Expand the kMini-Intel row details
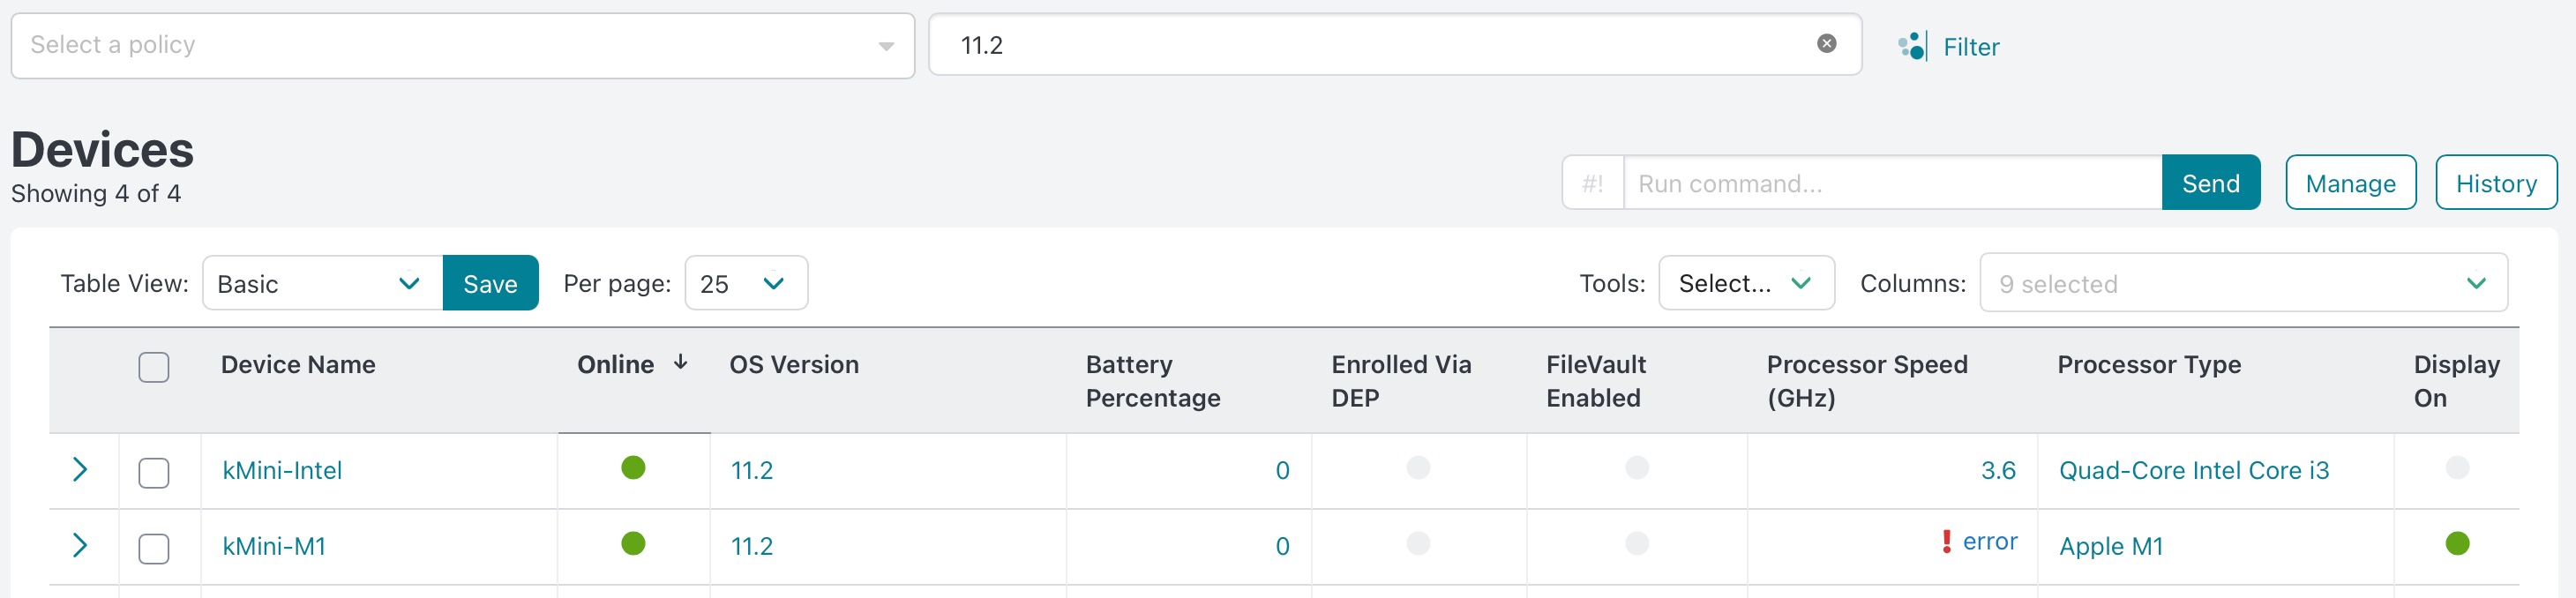The height and width of the screenshot is (598, 2576). pos(80,469)
